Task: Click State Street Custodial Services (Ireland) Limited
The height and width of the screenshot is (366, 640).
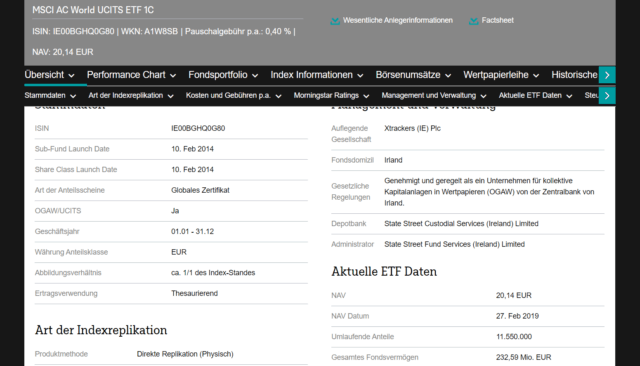Action: [x=461, y=224]
